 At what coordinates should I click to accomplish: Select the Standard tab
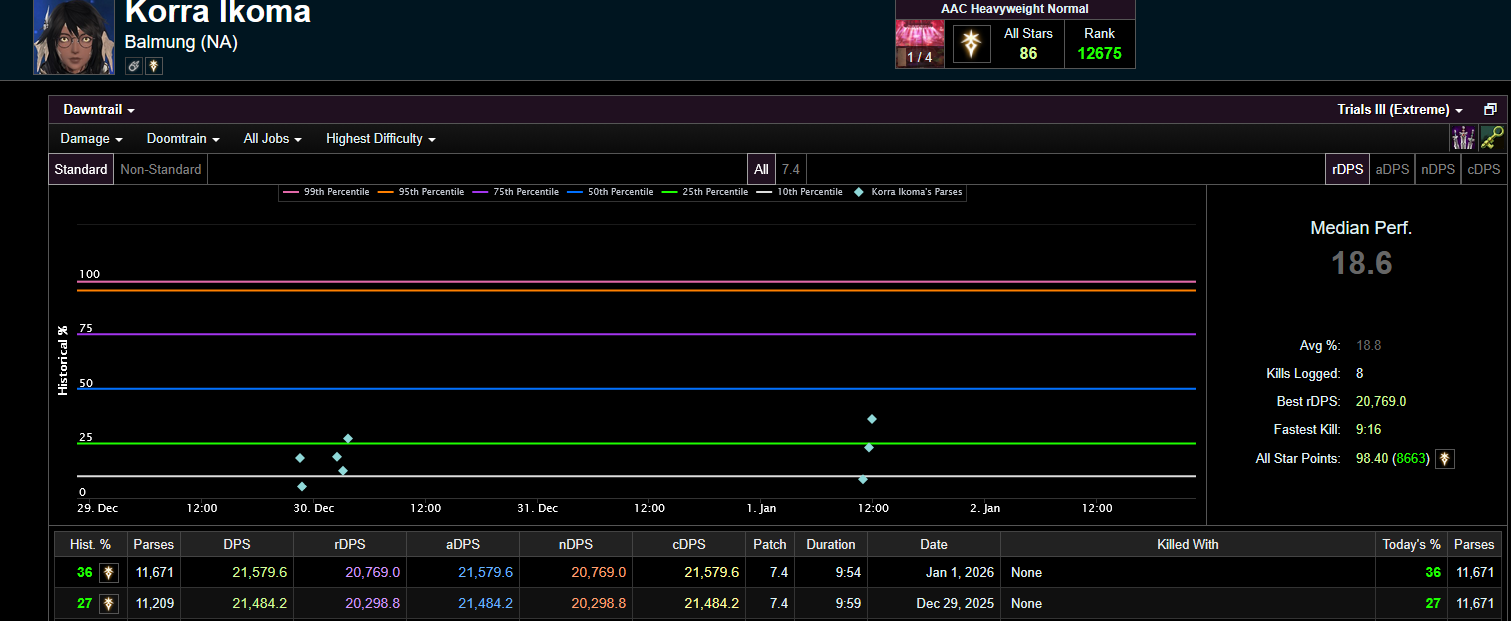click(81, 169)
